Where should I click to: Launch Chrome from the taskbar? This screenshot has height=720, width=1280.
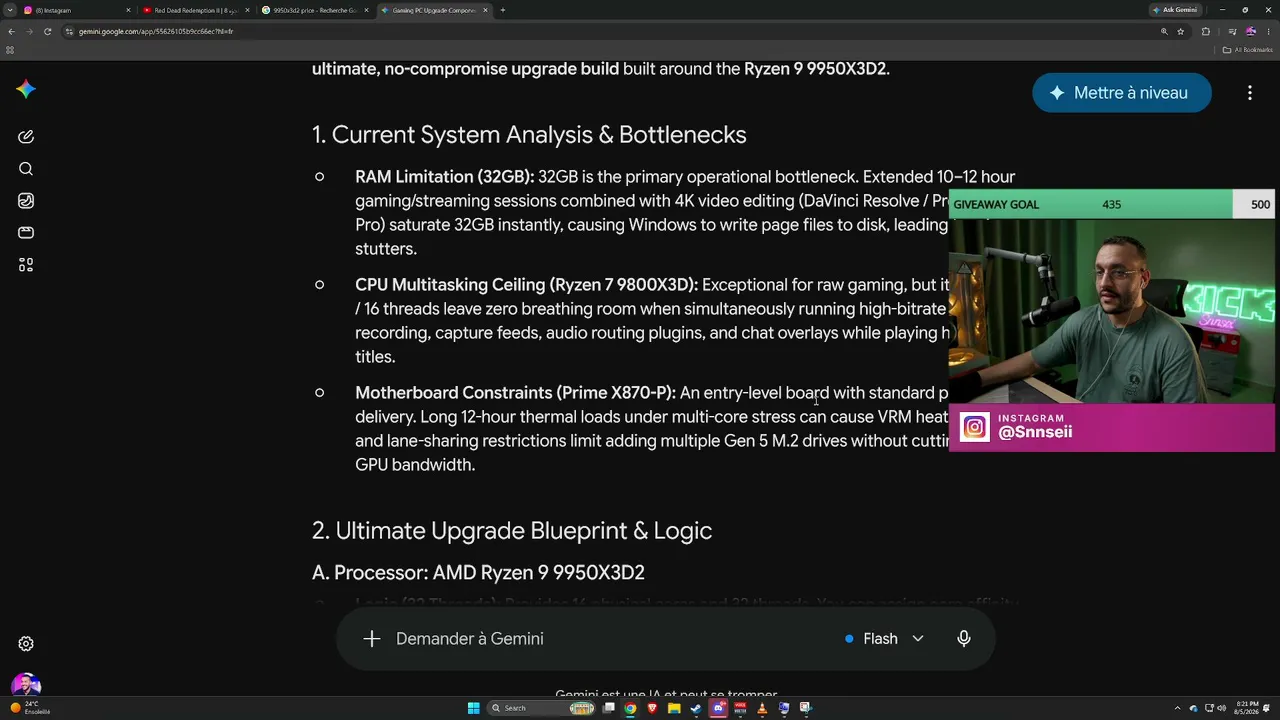pyautogui.click(x=630, y=708)
